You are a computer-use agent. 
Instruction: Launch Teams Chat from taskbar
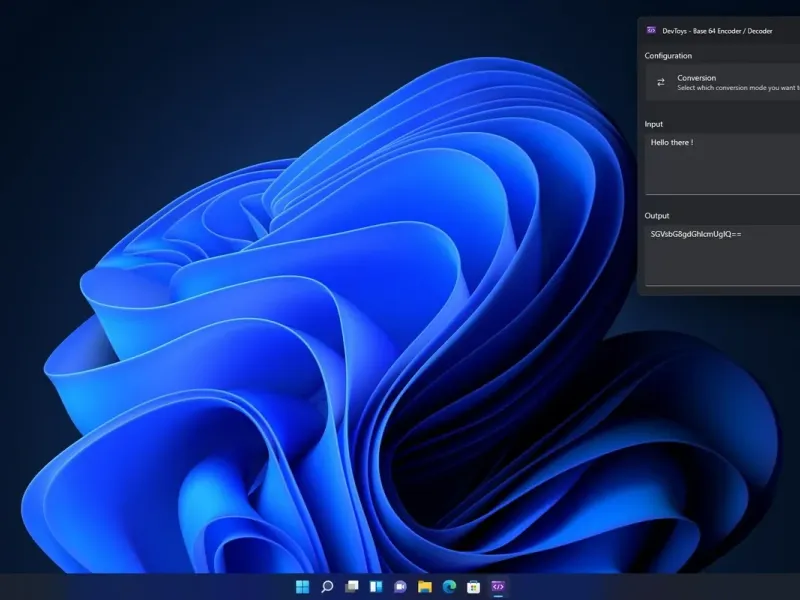(x=401, y=587)
